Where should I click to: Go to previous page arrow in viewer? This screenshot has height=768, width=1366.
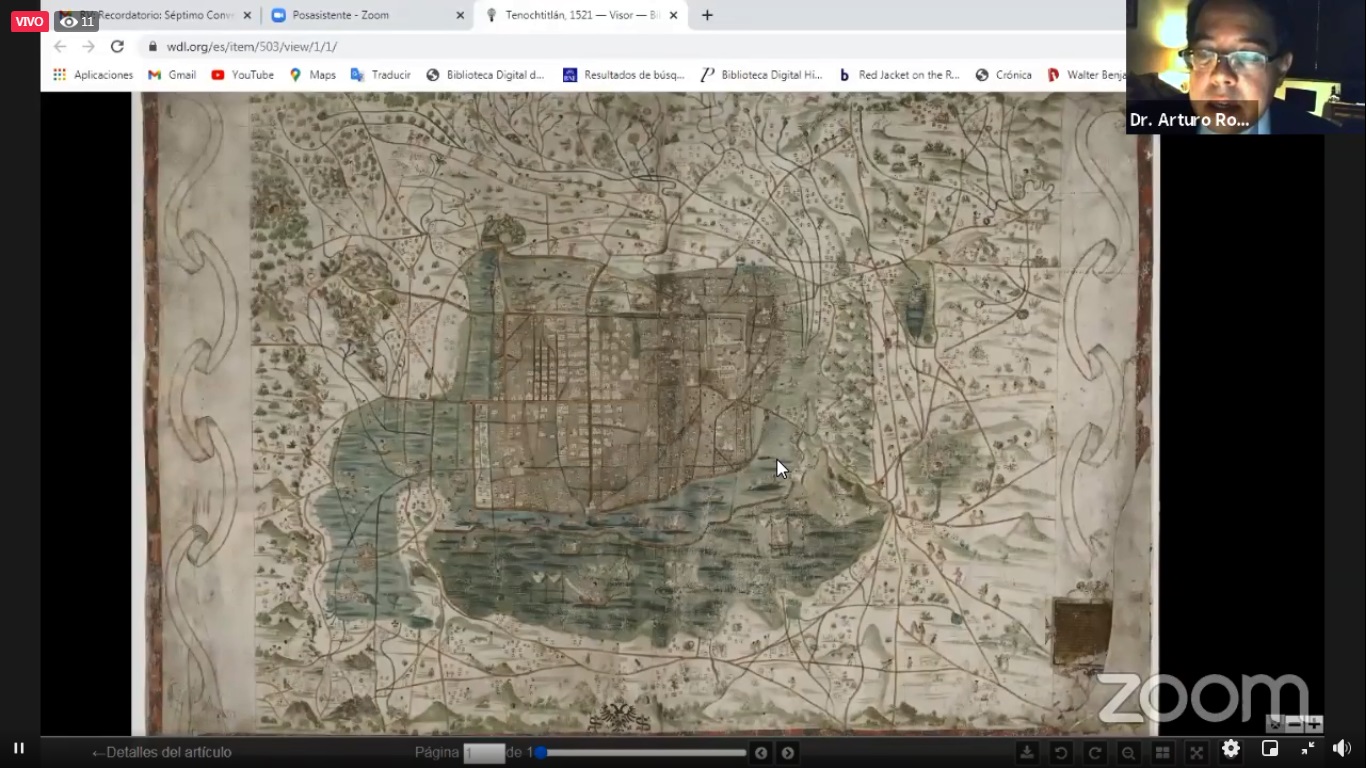tap(761, 753)
